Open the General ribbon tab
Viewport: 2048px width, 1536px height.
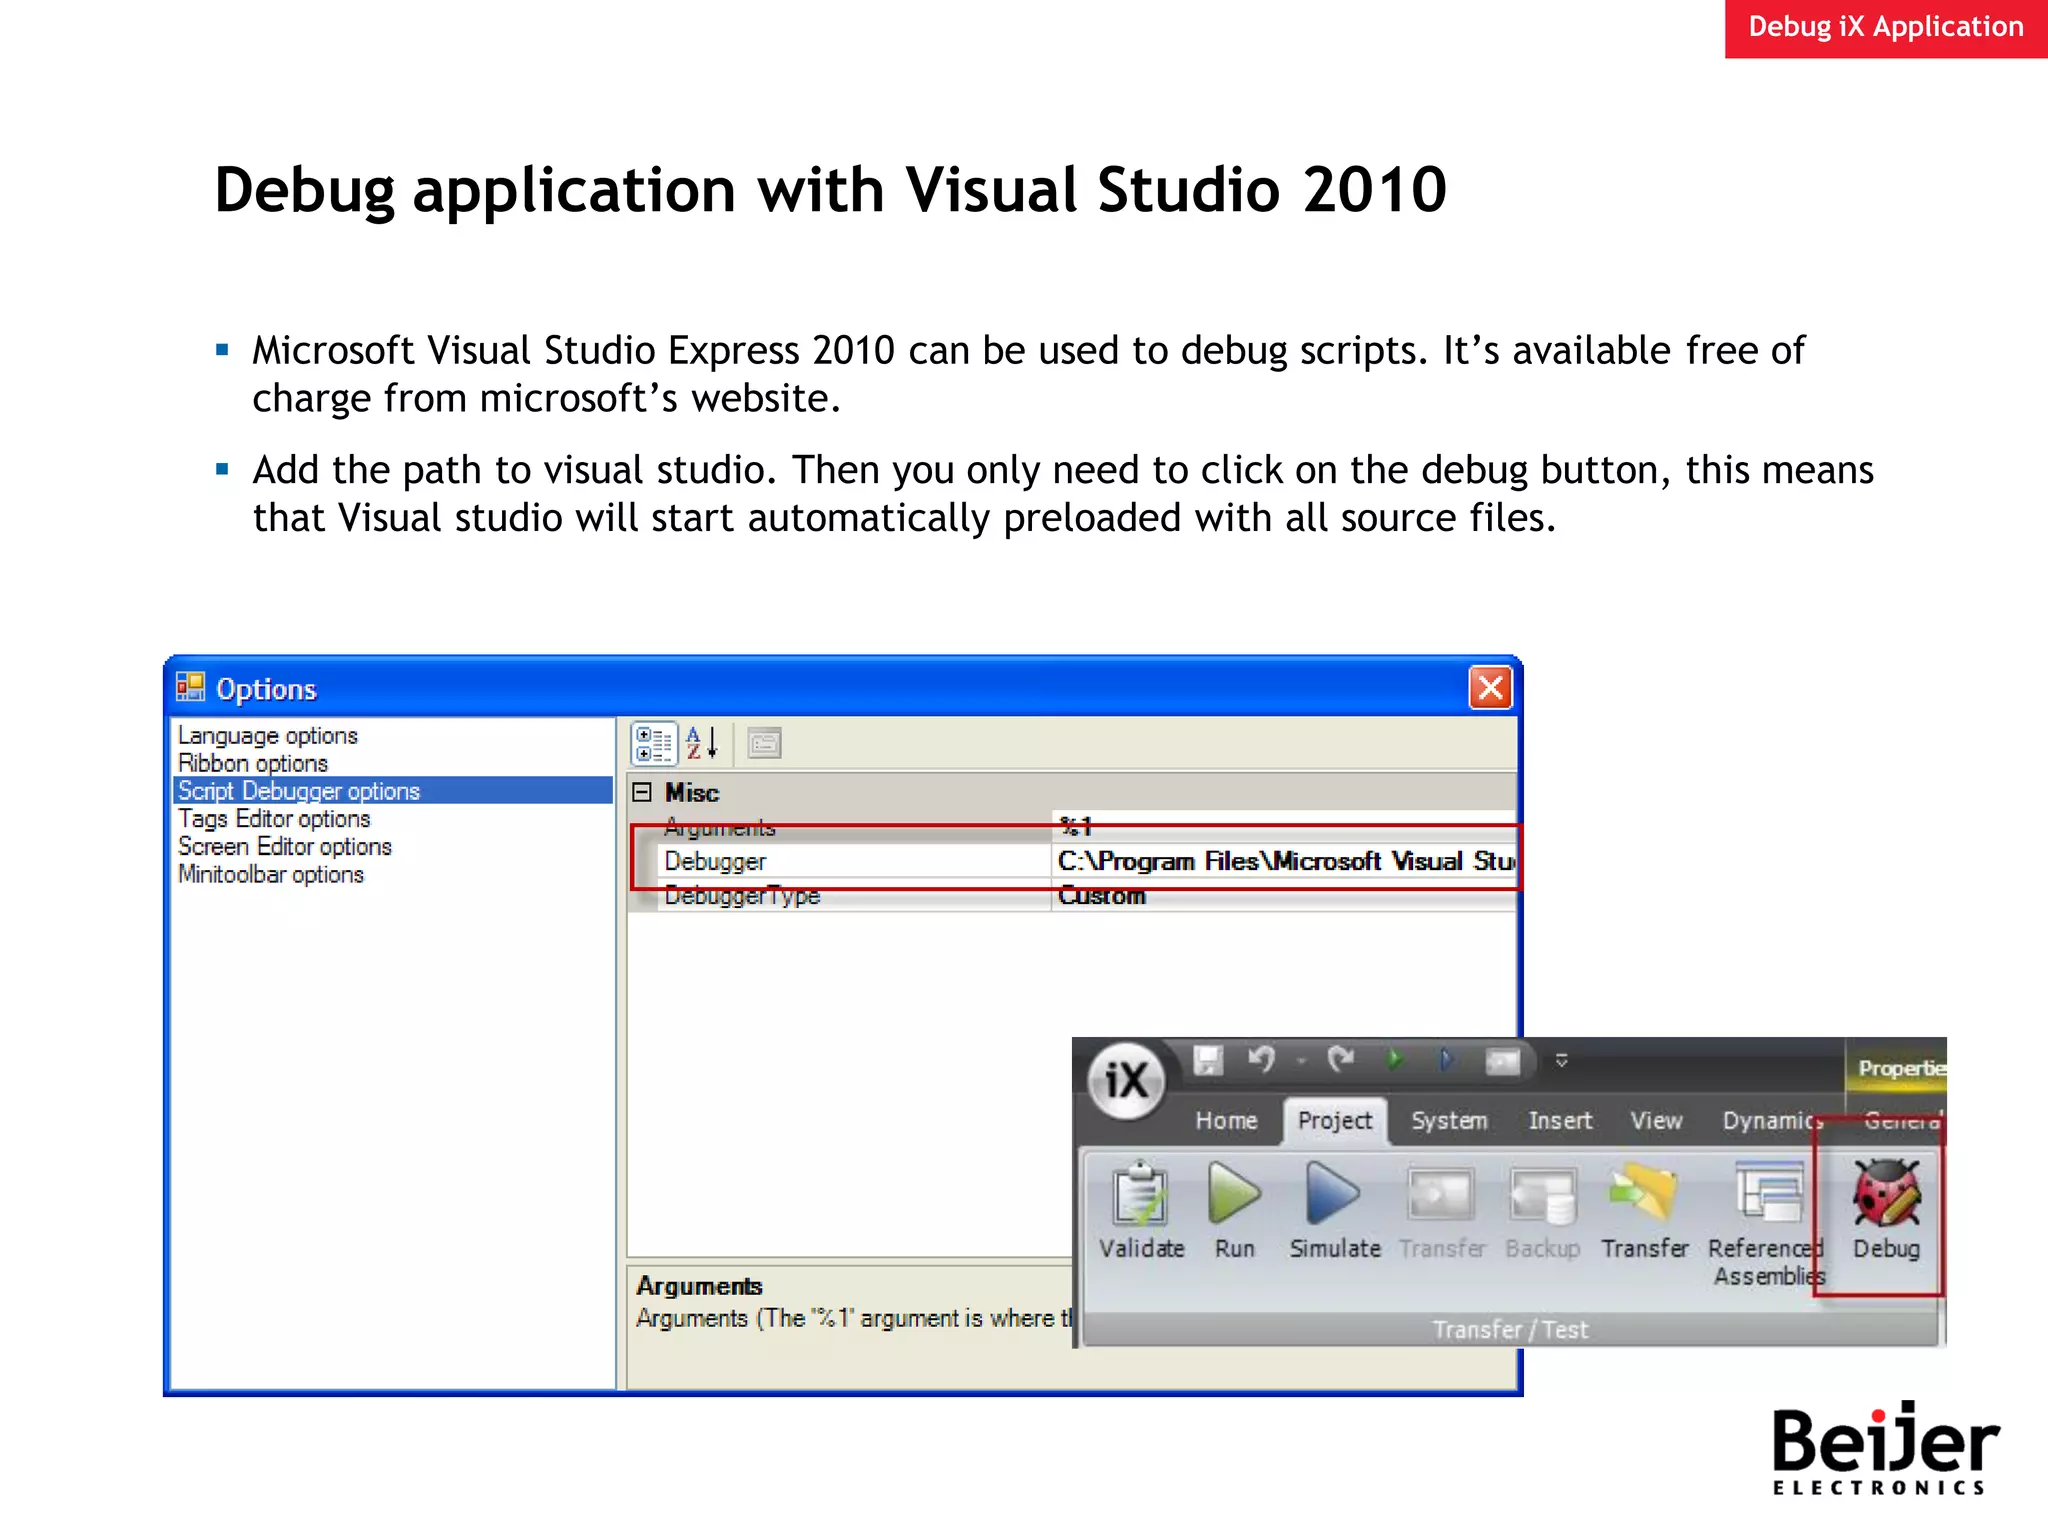[1901, 1121]
